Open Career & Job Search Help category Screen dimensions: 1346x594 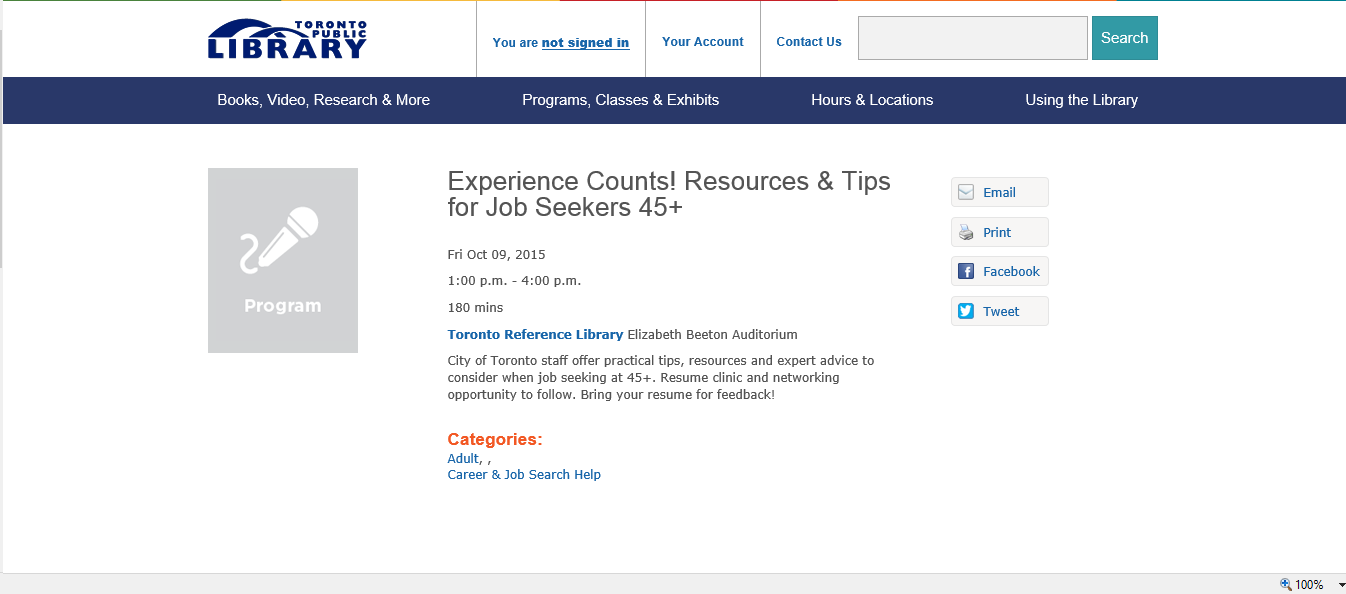click(x=524, y=475)
